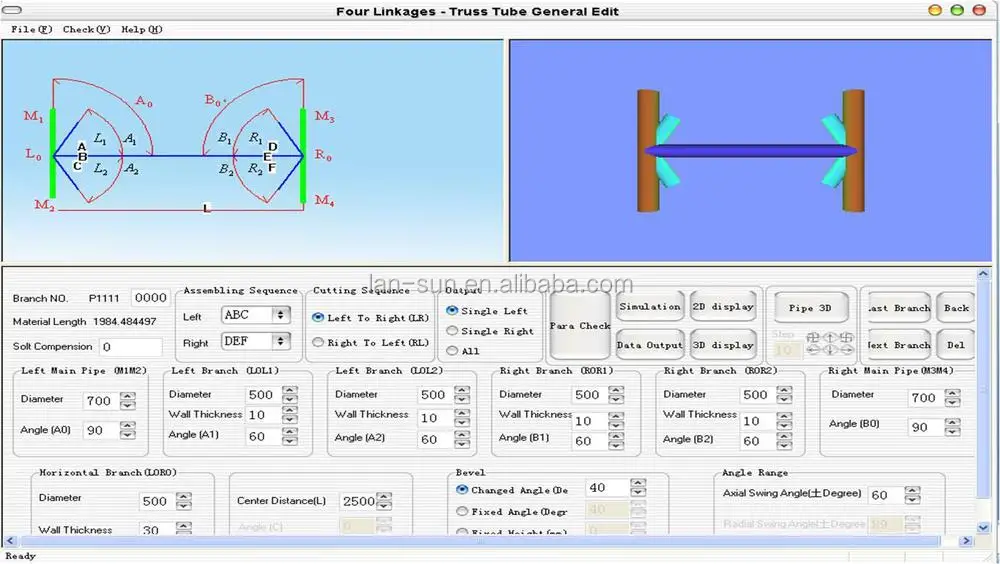The width and height of the screenshot is (1000, 564).
Task: Open the Pipe 3D view
Action: 810,308
